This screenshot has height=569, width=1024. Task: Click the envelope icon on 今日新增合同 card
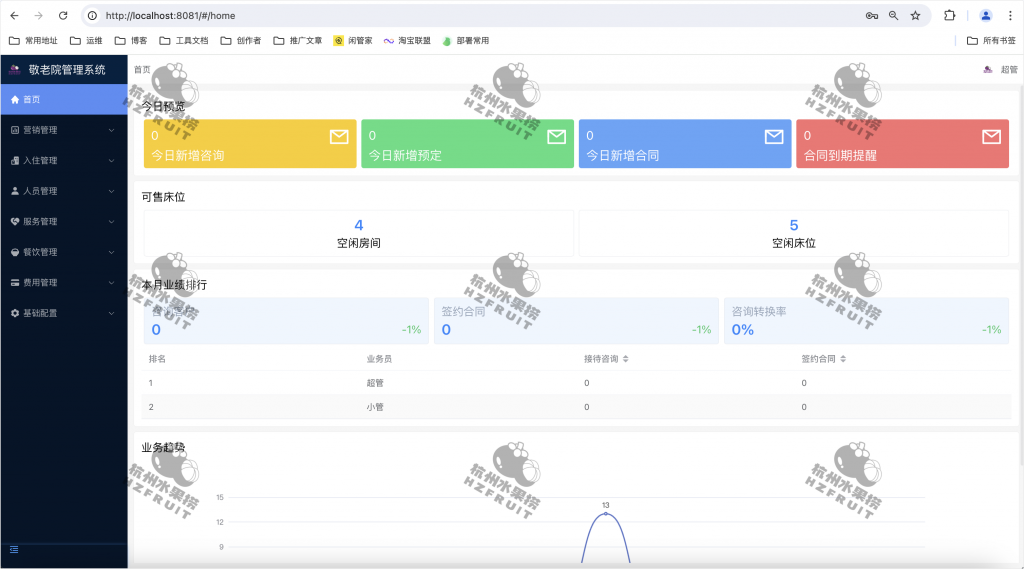coord(774,137)
